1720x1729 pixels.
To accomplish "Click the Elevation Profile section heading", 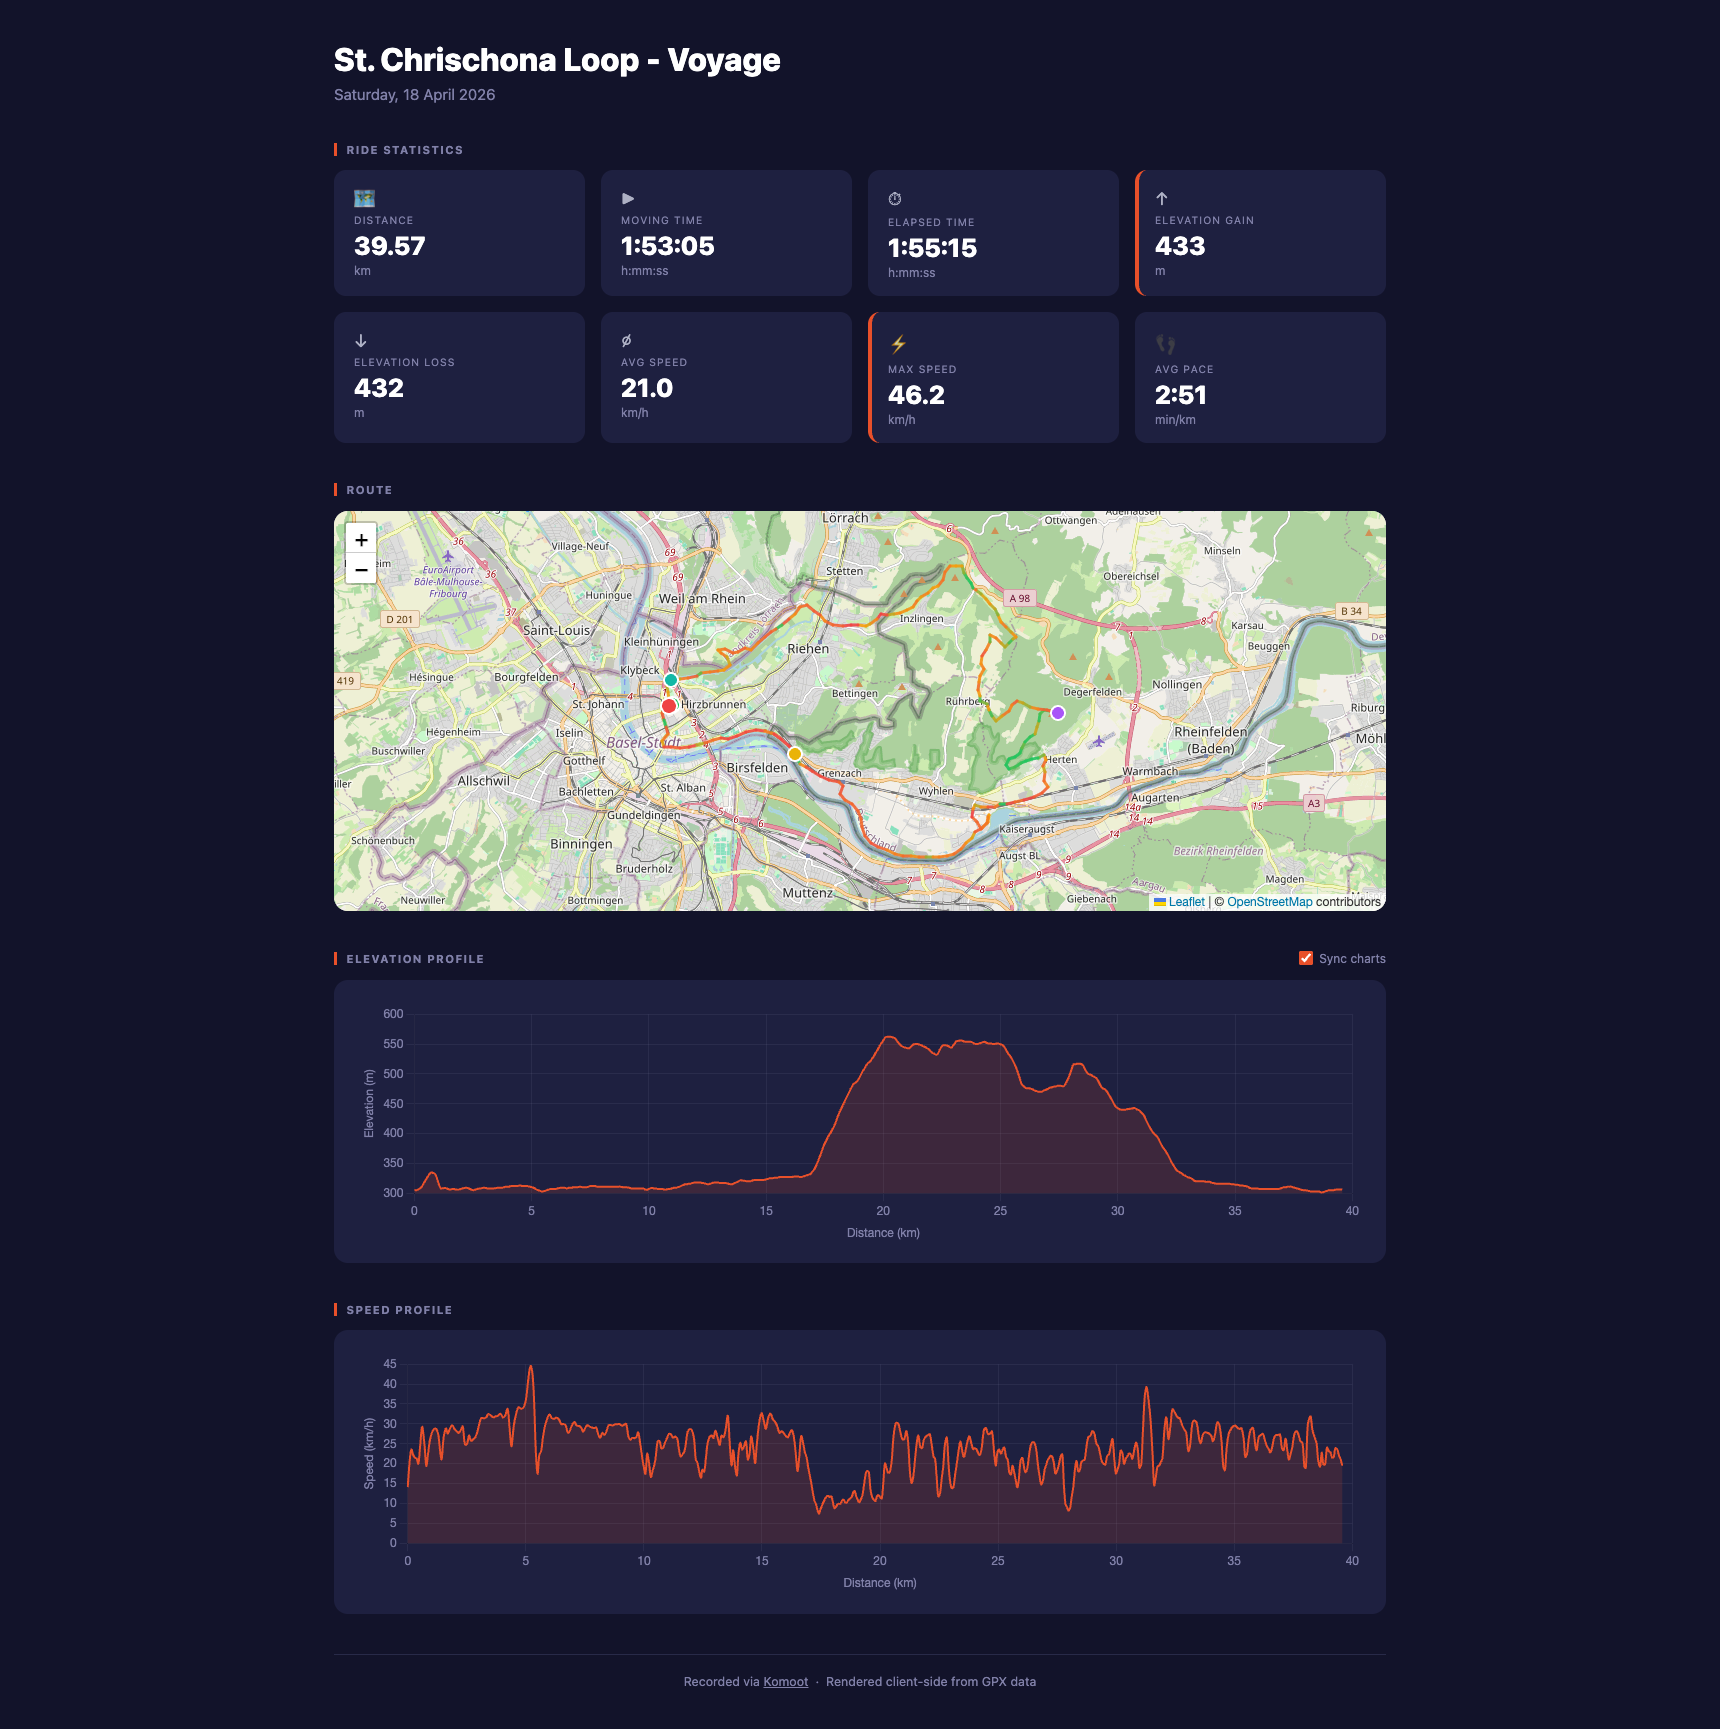I will coord(415,959).
